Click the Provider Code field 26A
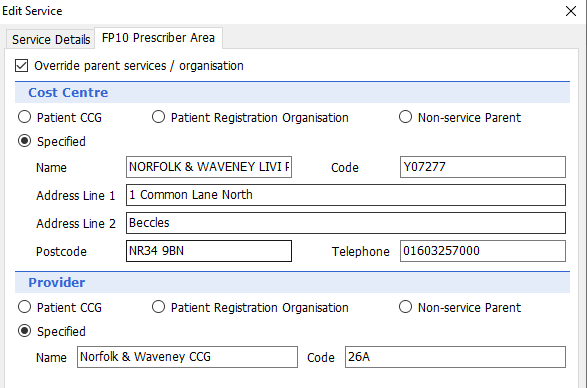This screenshot has height=388, width=587. click(455, 357)
